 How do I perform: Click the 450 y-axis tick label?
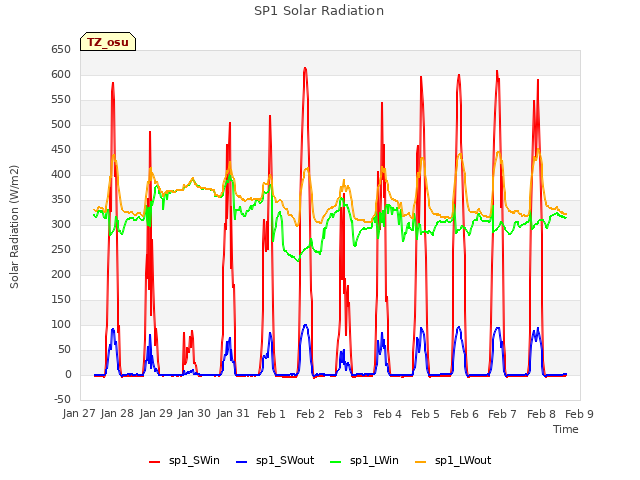[61, 149]
